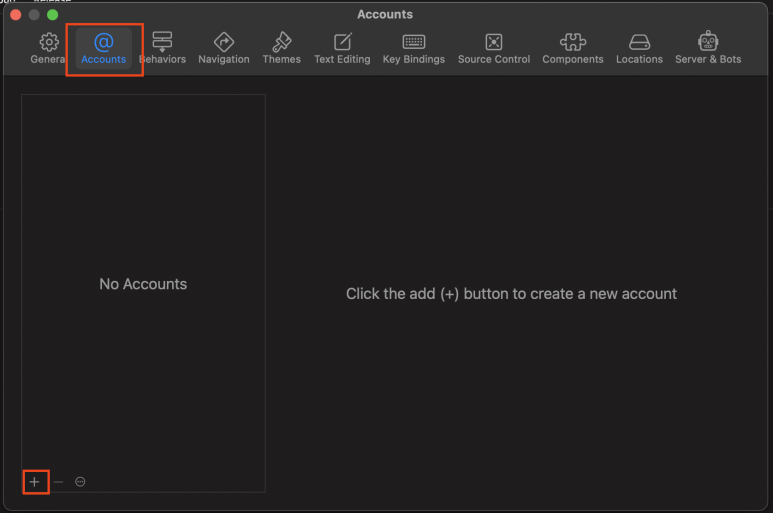Zoom the Accounts window with green button
Screen dimensions: 773x513
(52, 15)
